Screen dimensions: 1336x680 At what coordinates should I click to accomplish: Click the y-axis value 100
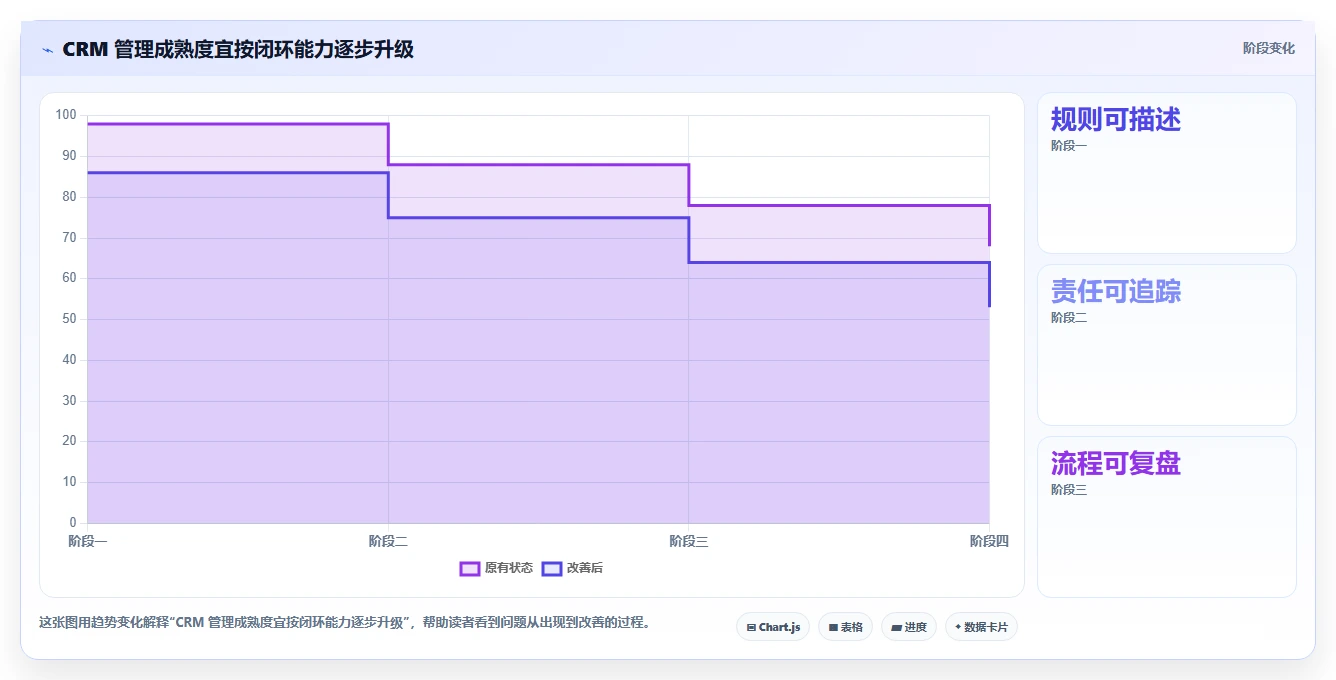click(x=66, y=115)
